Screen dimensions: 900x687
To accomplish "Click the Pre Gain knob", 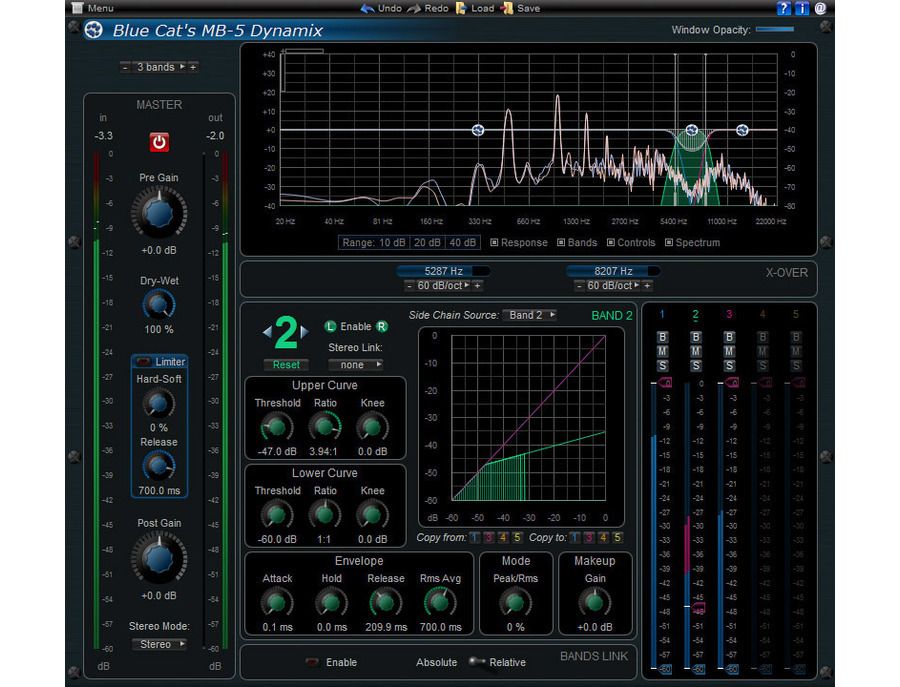I will click(x=159, y=214).
